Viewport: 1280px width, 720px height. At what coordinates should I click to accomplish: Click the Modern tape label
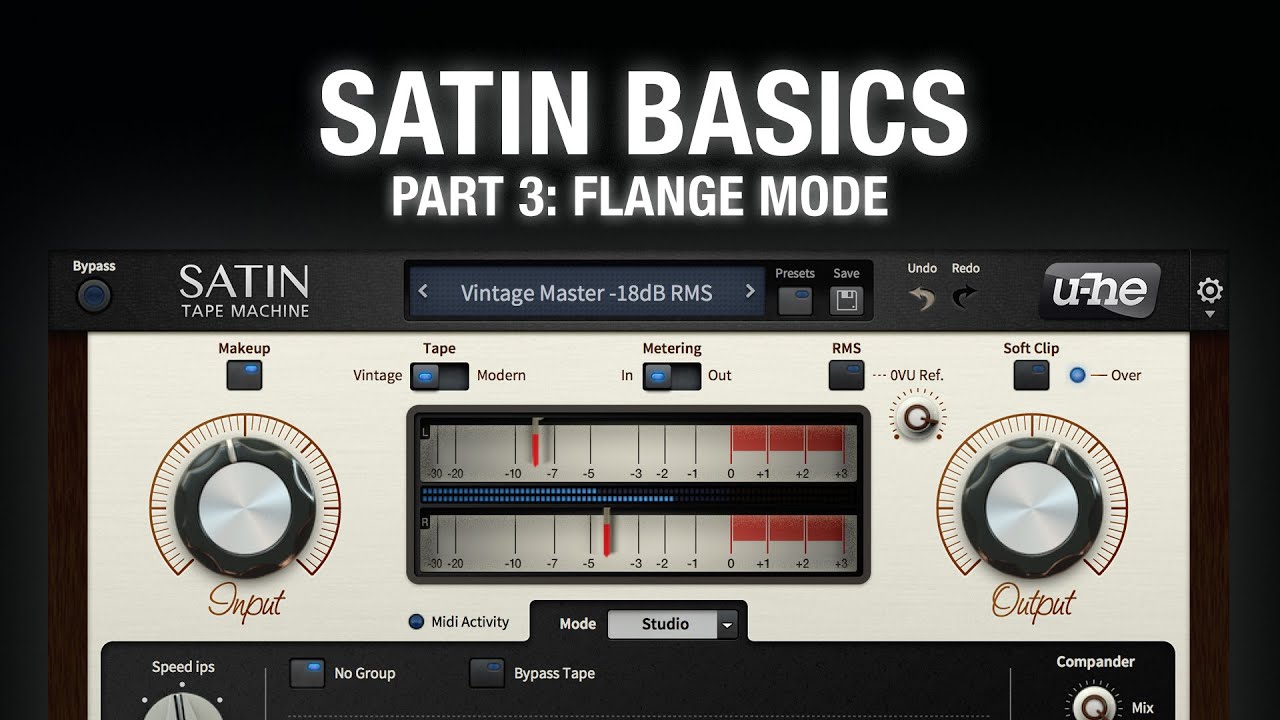tap(501, 376)
